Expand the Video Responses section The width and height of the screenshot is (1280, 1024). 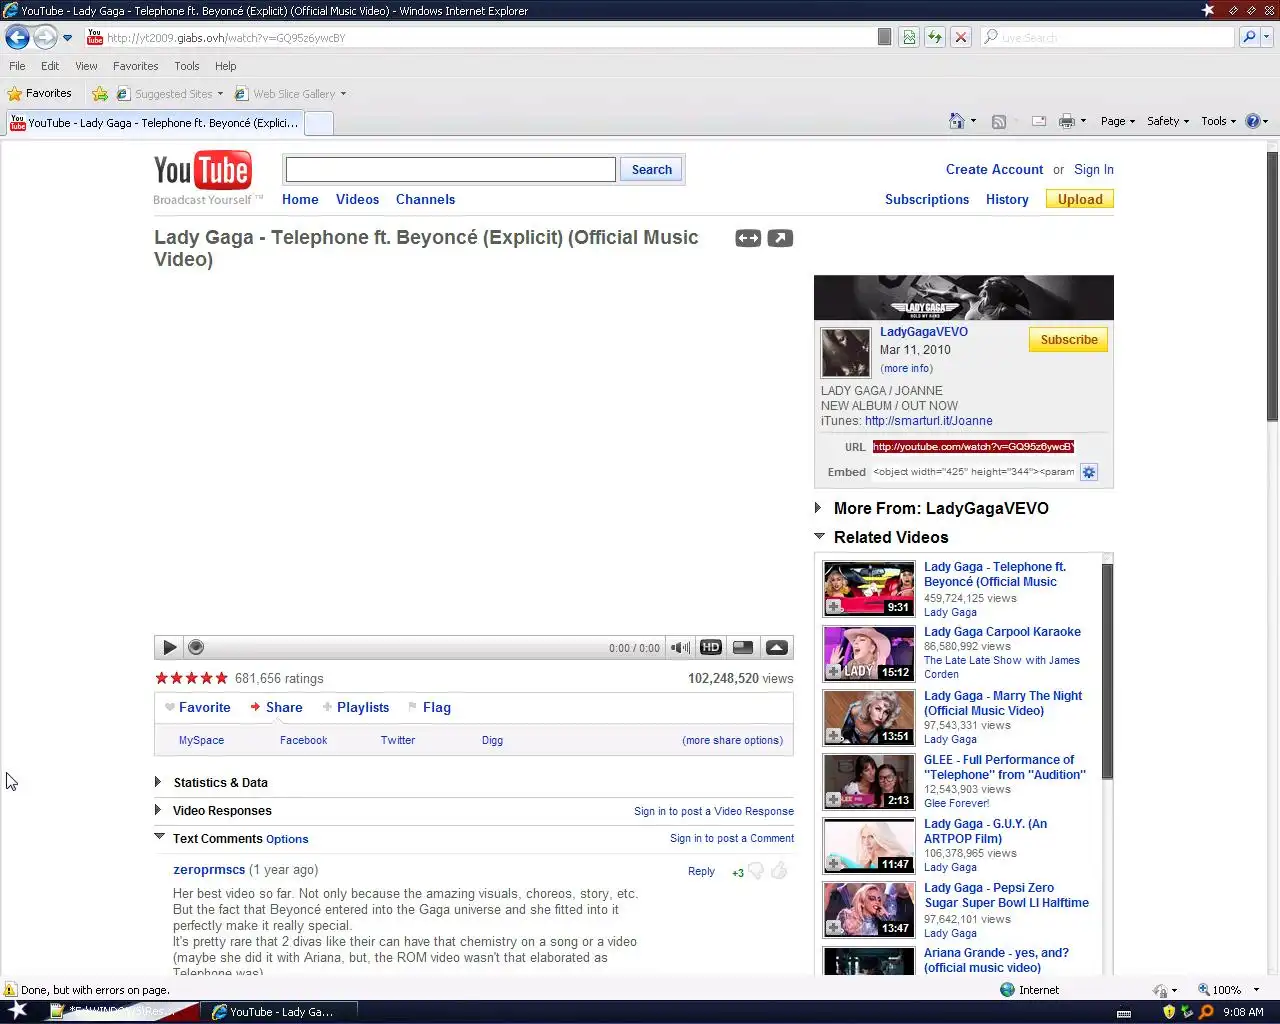pyautogui.click(x=158, y=810)
